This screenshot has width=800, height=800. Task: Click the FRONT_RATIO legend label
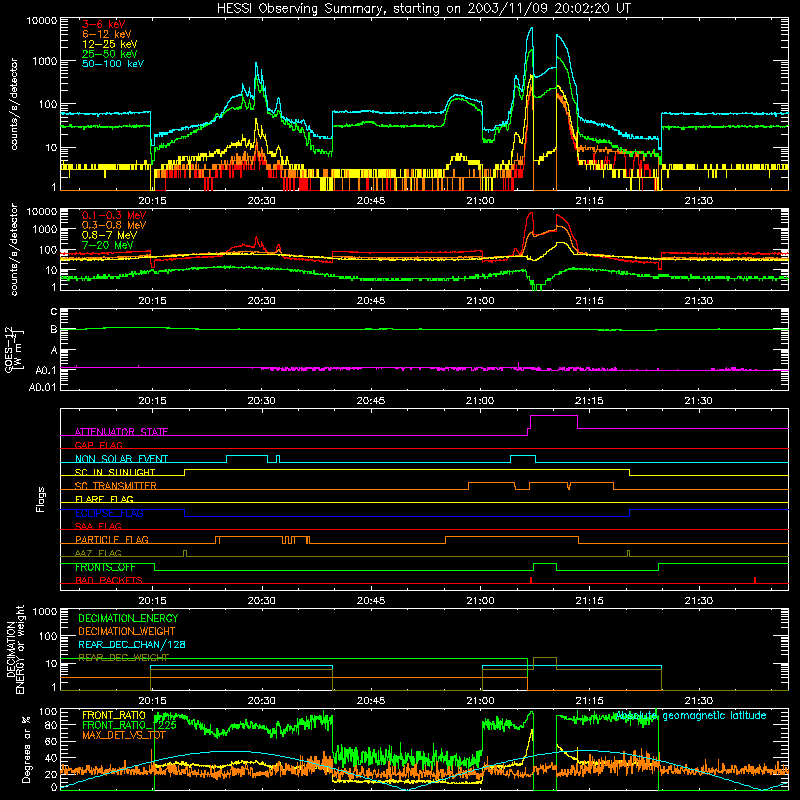(114, 715)
